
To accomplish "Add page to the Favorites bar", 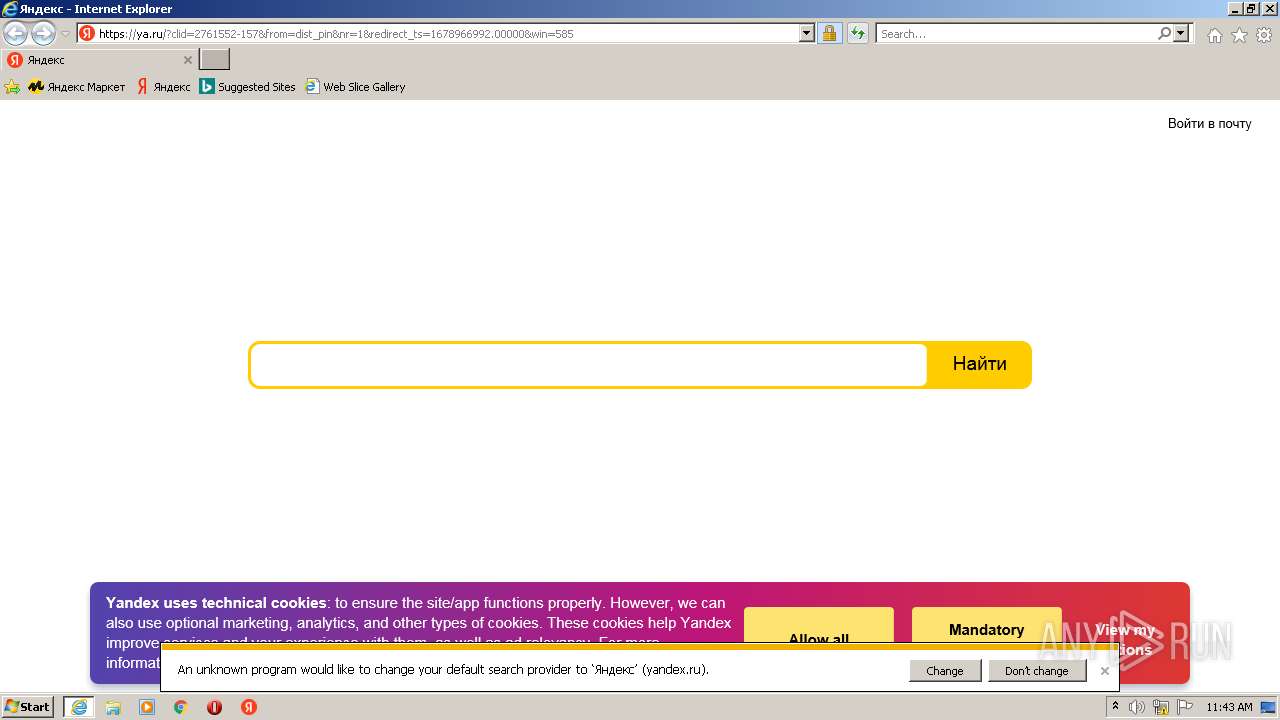I will click(x=12, y=87).
